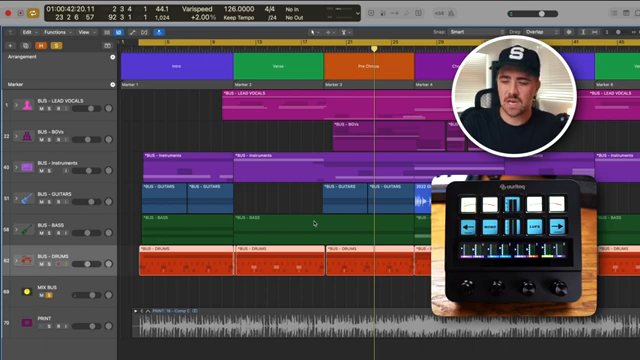The image size is (640, 360).
Task: Click the Keep Tempo setting
Action: (x=239, y=18)
